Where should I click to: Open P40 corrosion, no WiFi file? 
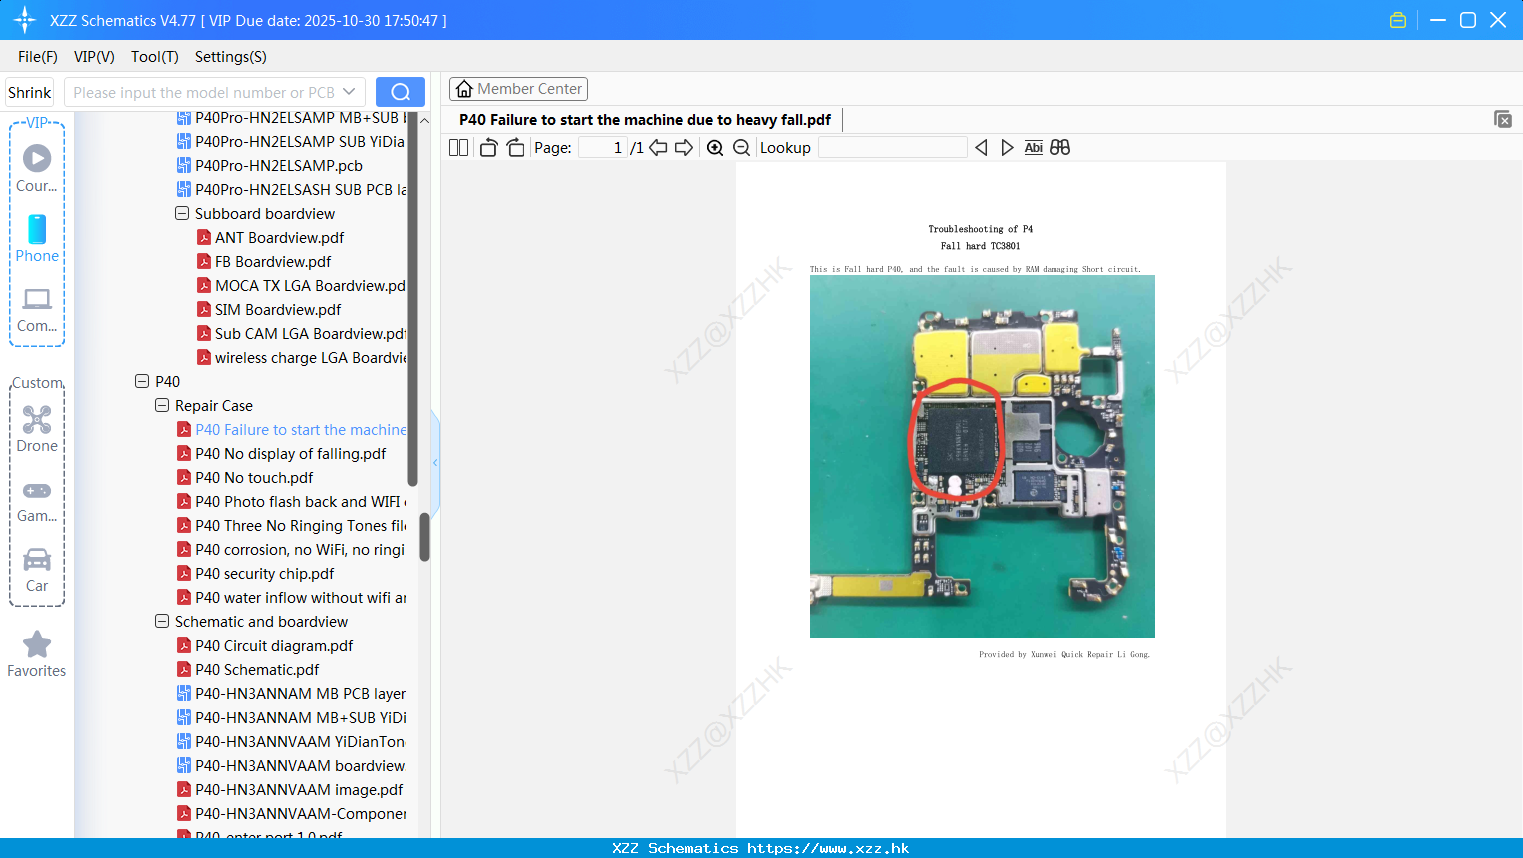click(x=291, y=549)
